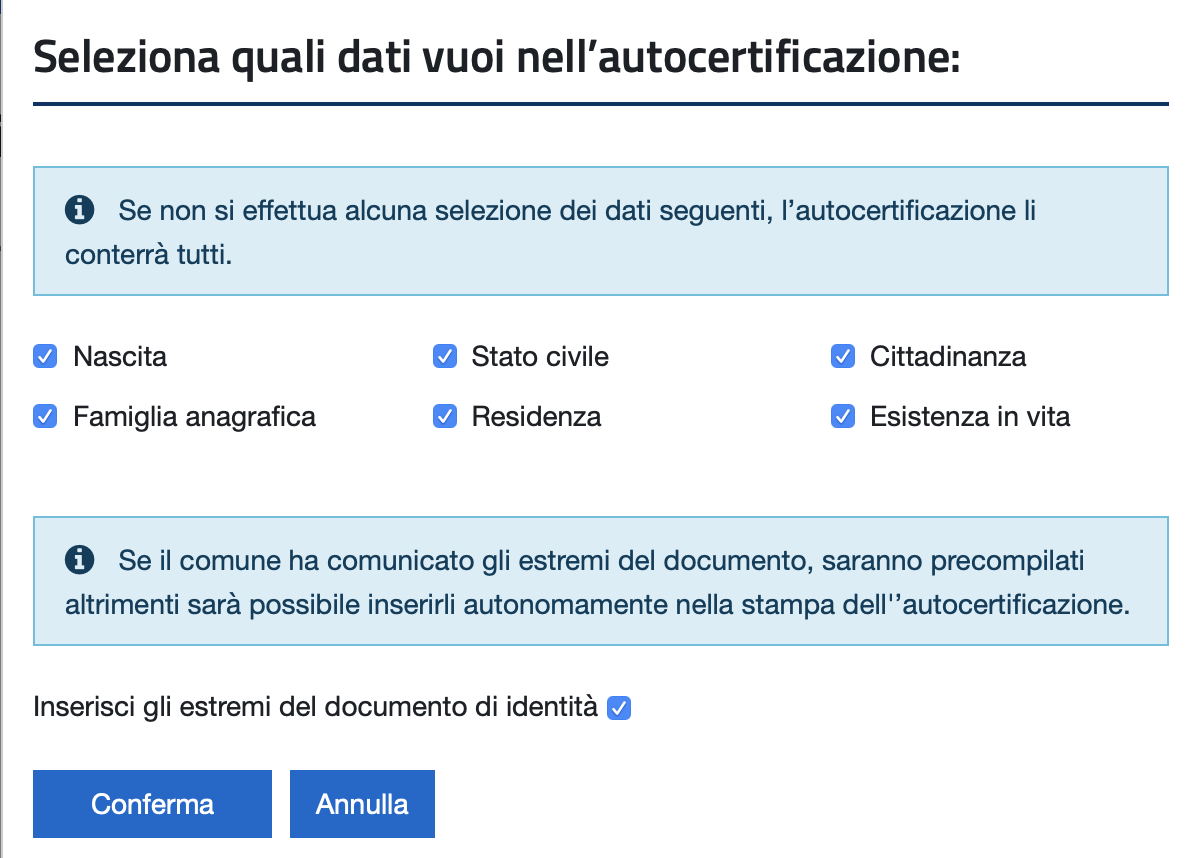Click the 'Se non si effettua' notice text
Screen dimensions: 1194x858
pyautogui.click(x=550, y=232)
